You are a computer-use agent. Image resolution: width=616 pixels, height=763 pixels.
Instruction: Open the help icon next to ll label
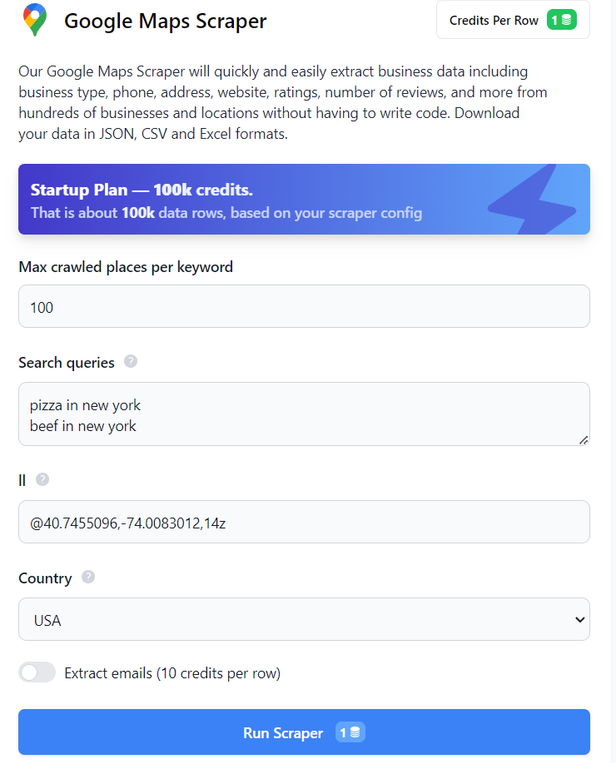pyautogui.click(x=42, y=479)
